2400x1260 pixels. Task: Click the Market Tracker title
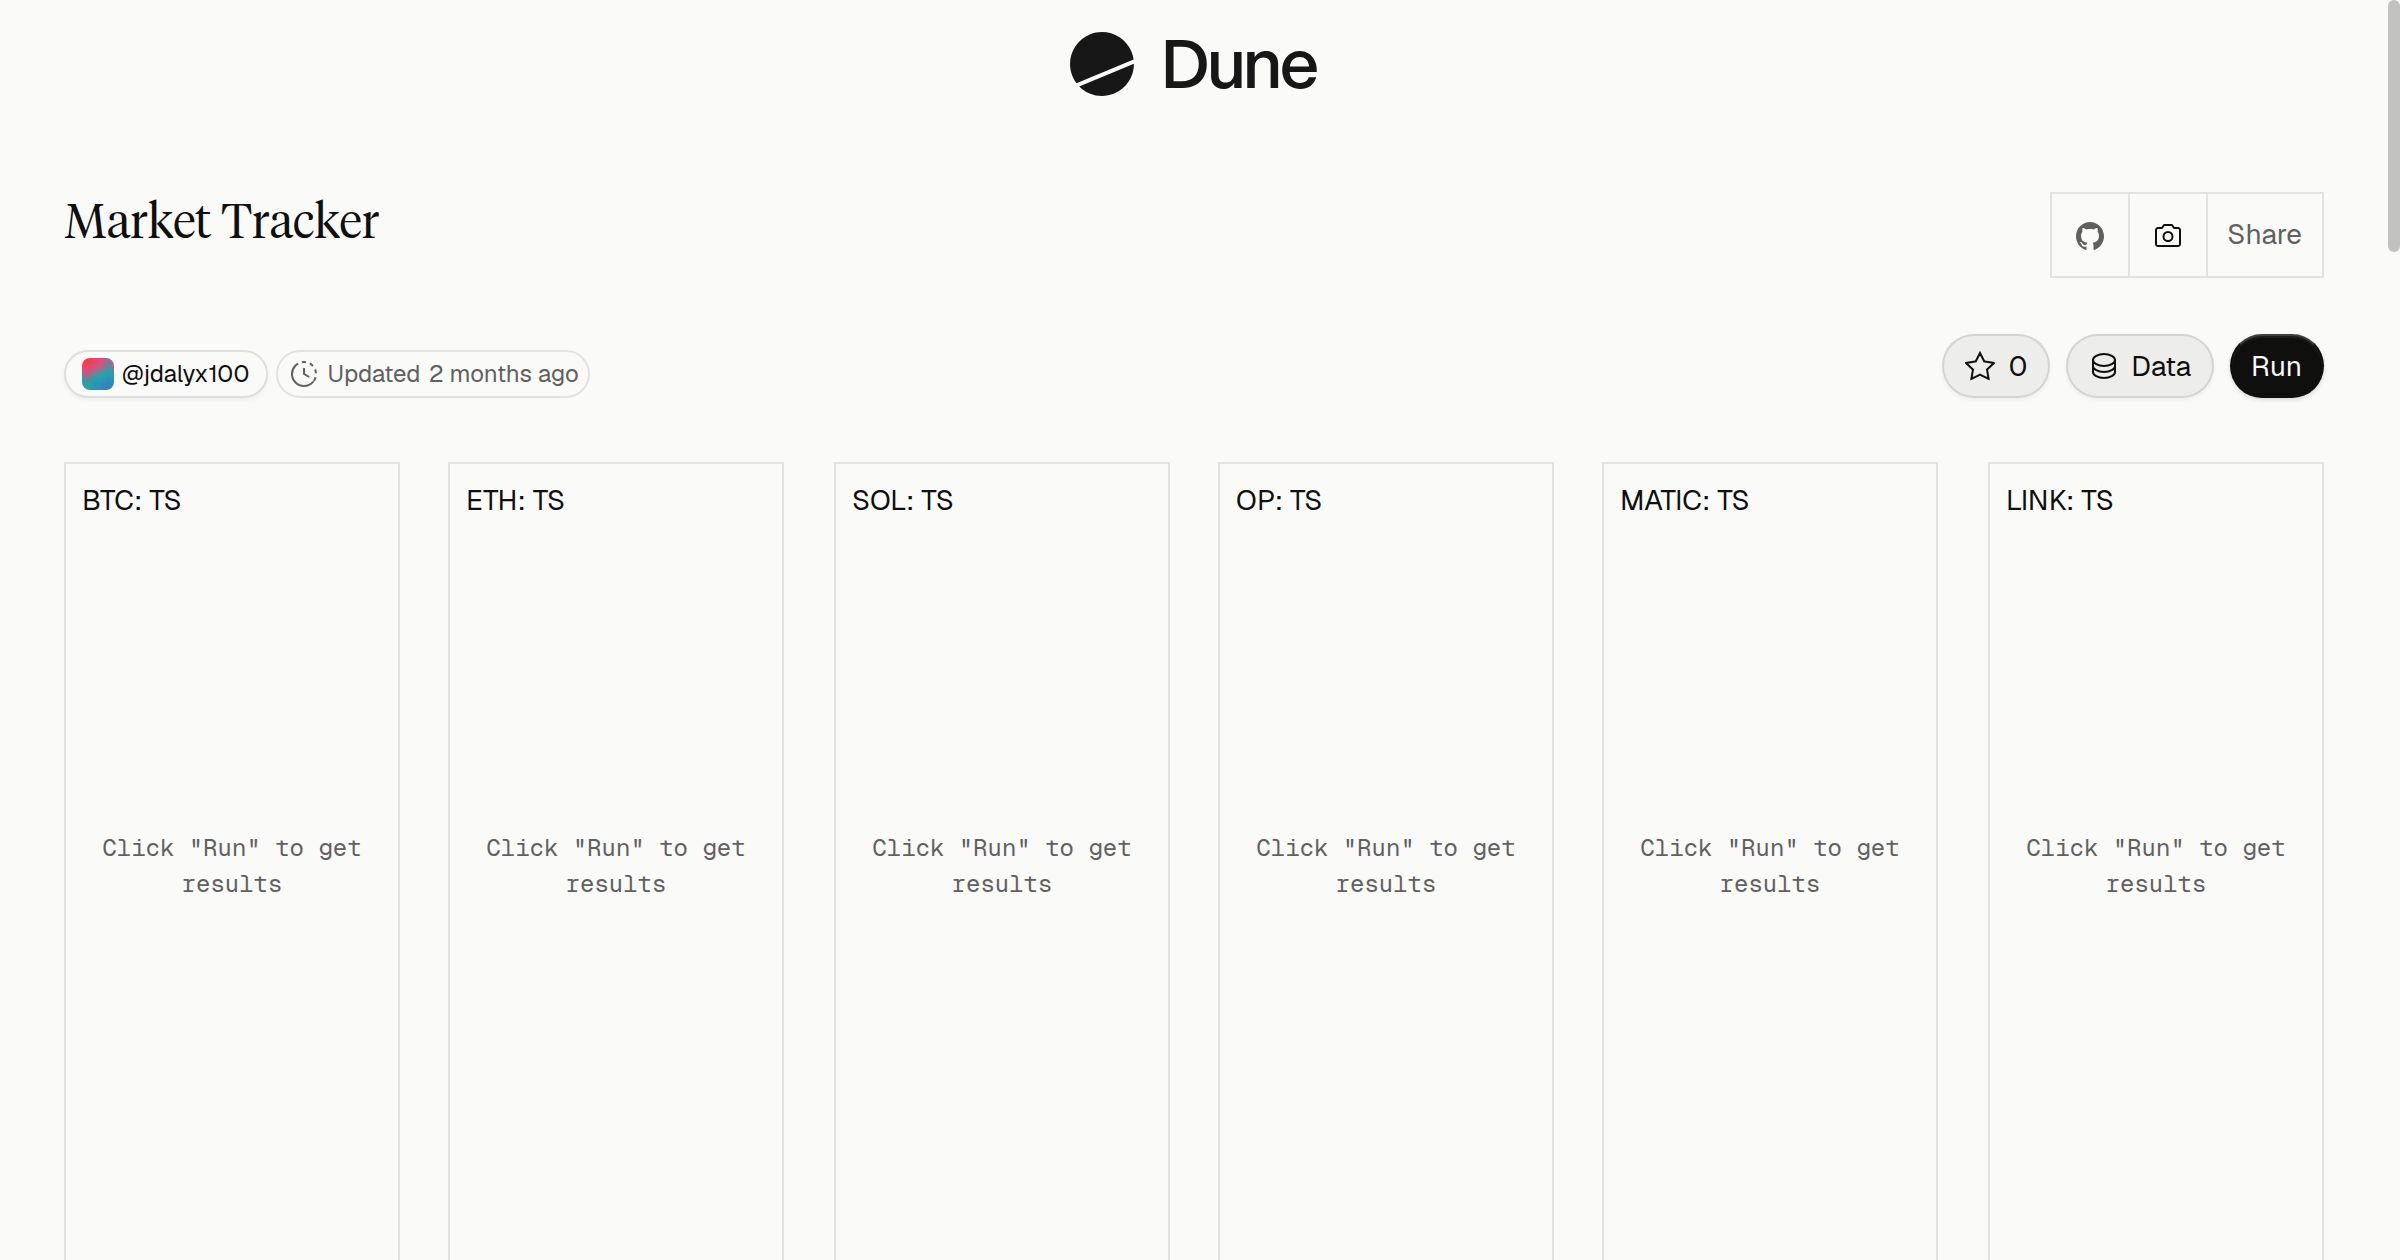222,221
